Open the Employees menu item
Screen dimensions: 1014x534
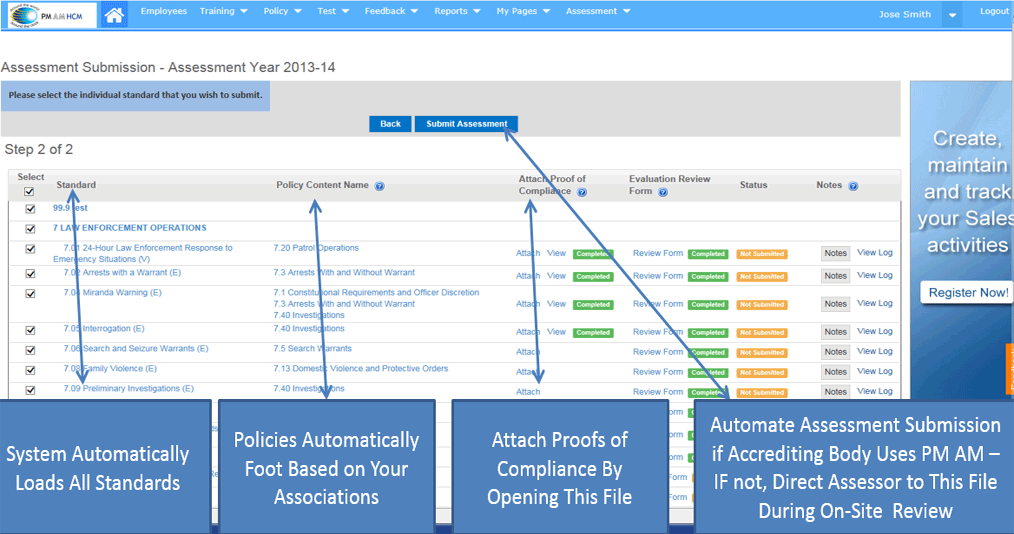click(163, 11)
